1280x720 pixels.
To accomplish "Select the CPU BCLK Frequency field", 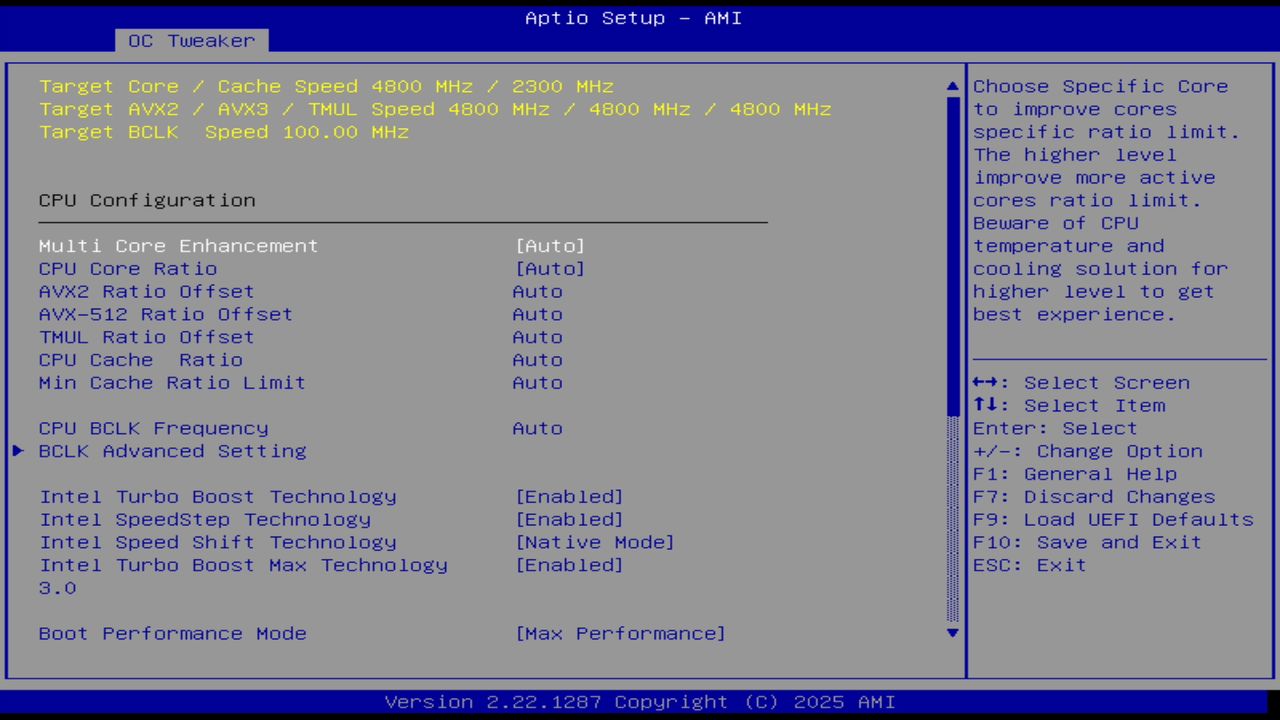I will [x=537, y=428].
